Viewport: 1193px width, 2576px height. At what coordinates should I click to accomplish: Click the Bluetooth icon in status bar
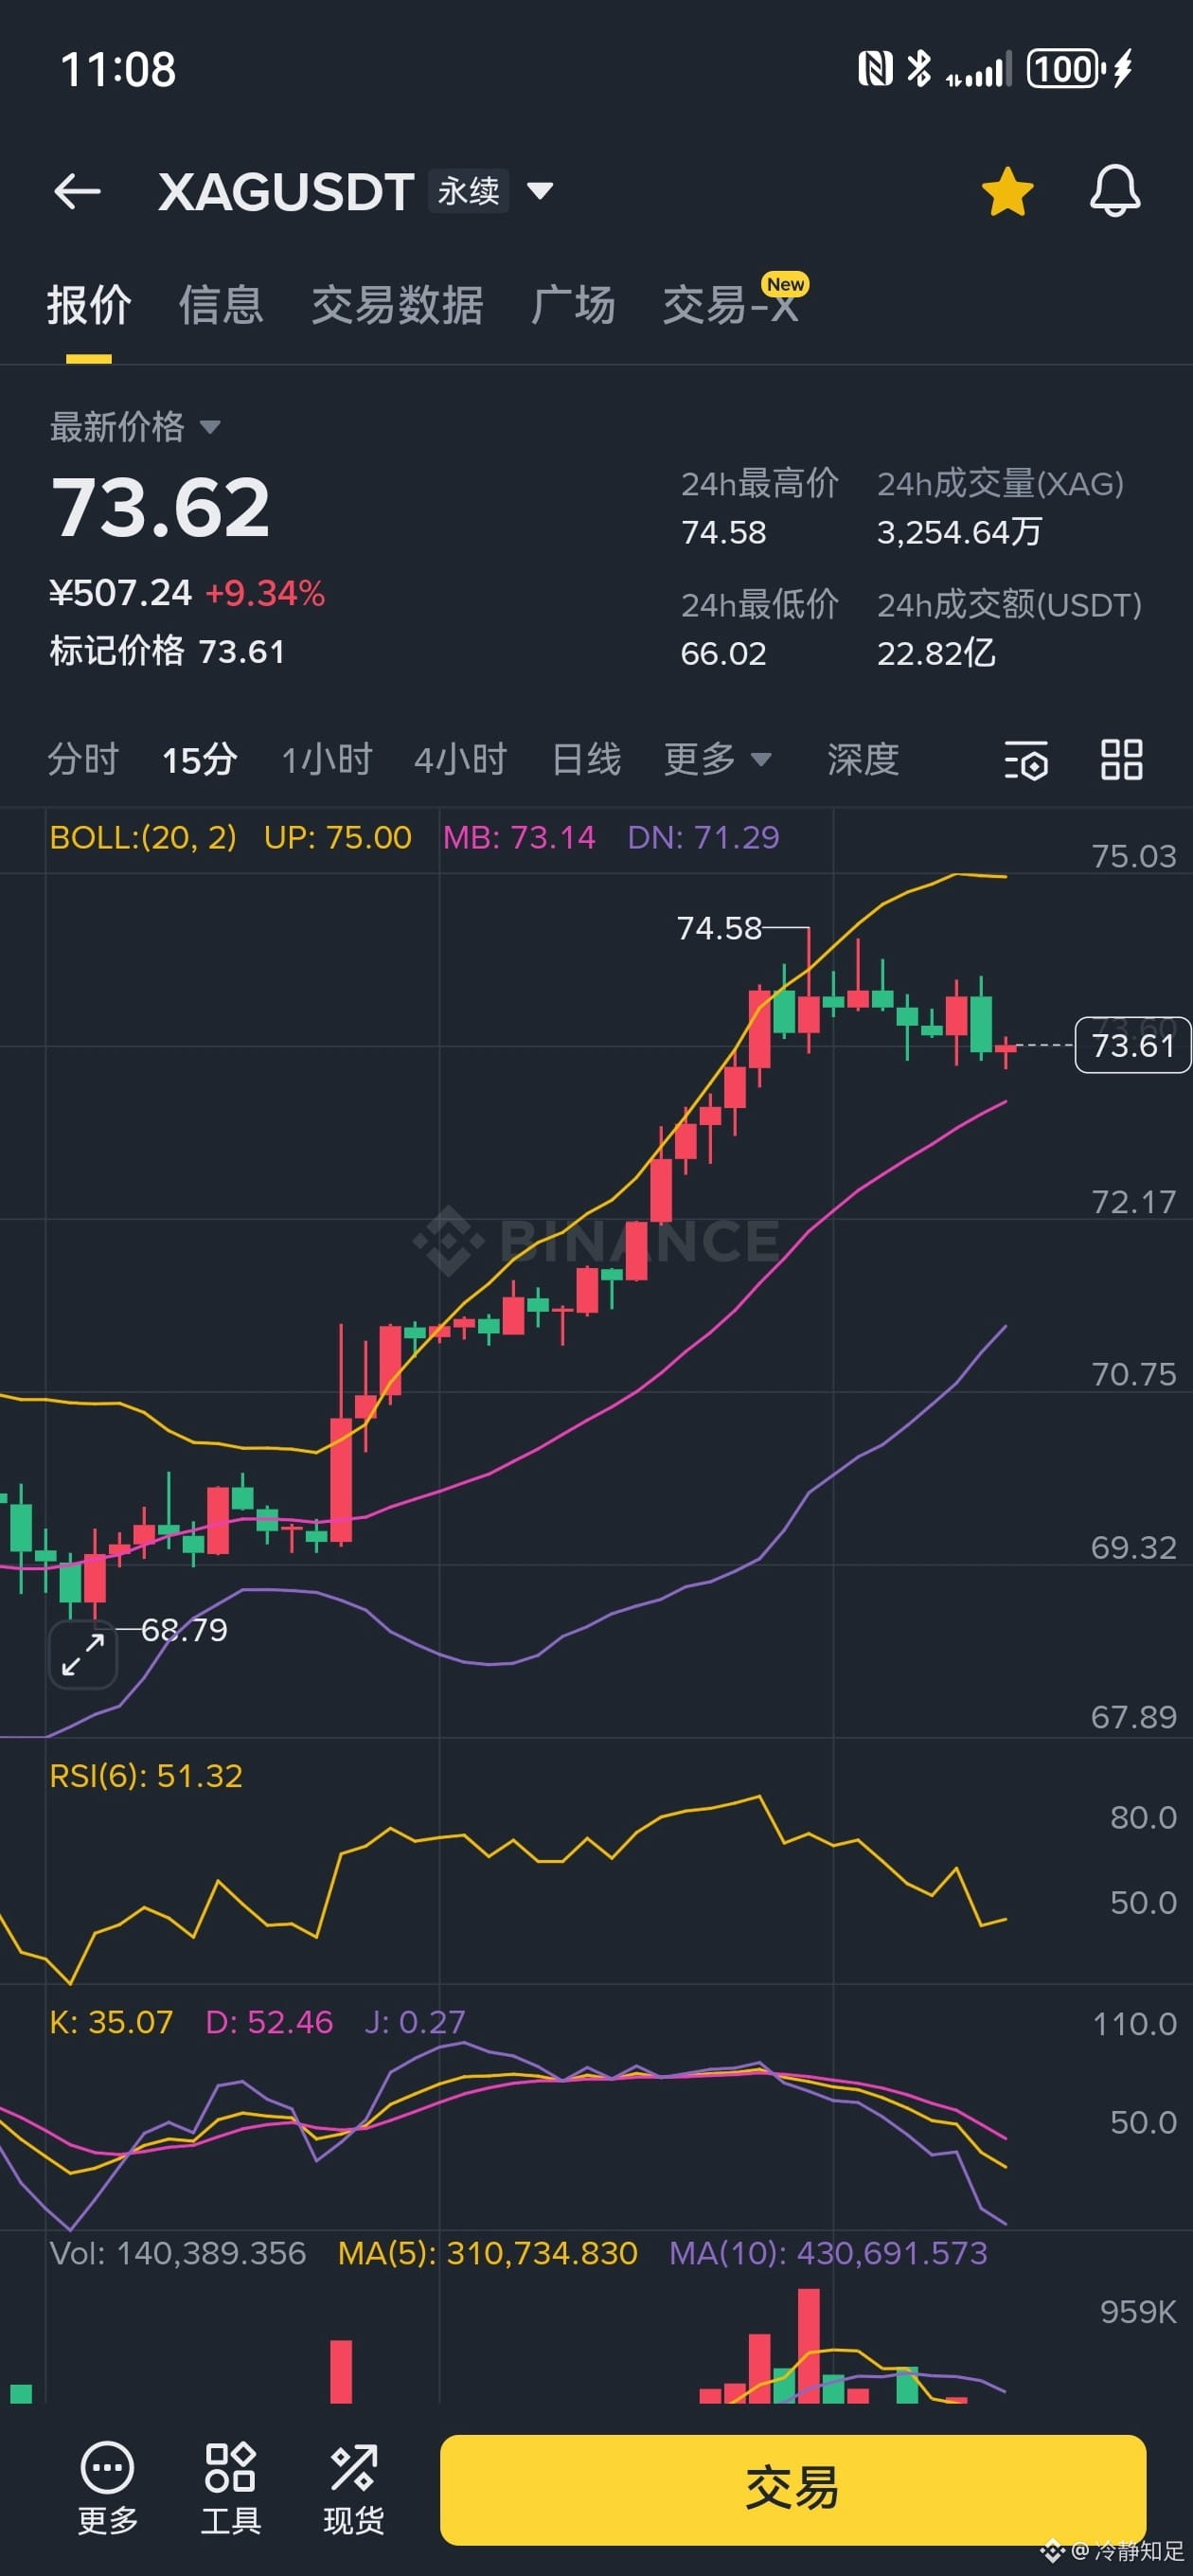click(x=918, y=68)
